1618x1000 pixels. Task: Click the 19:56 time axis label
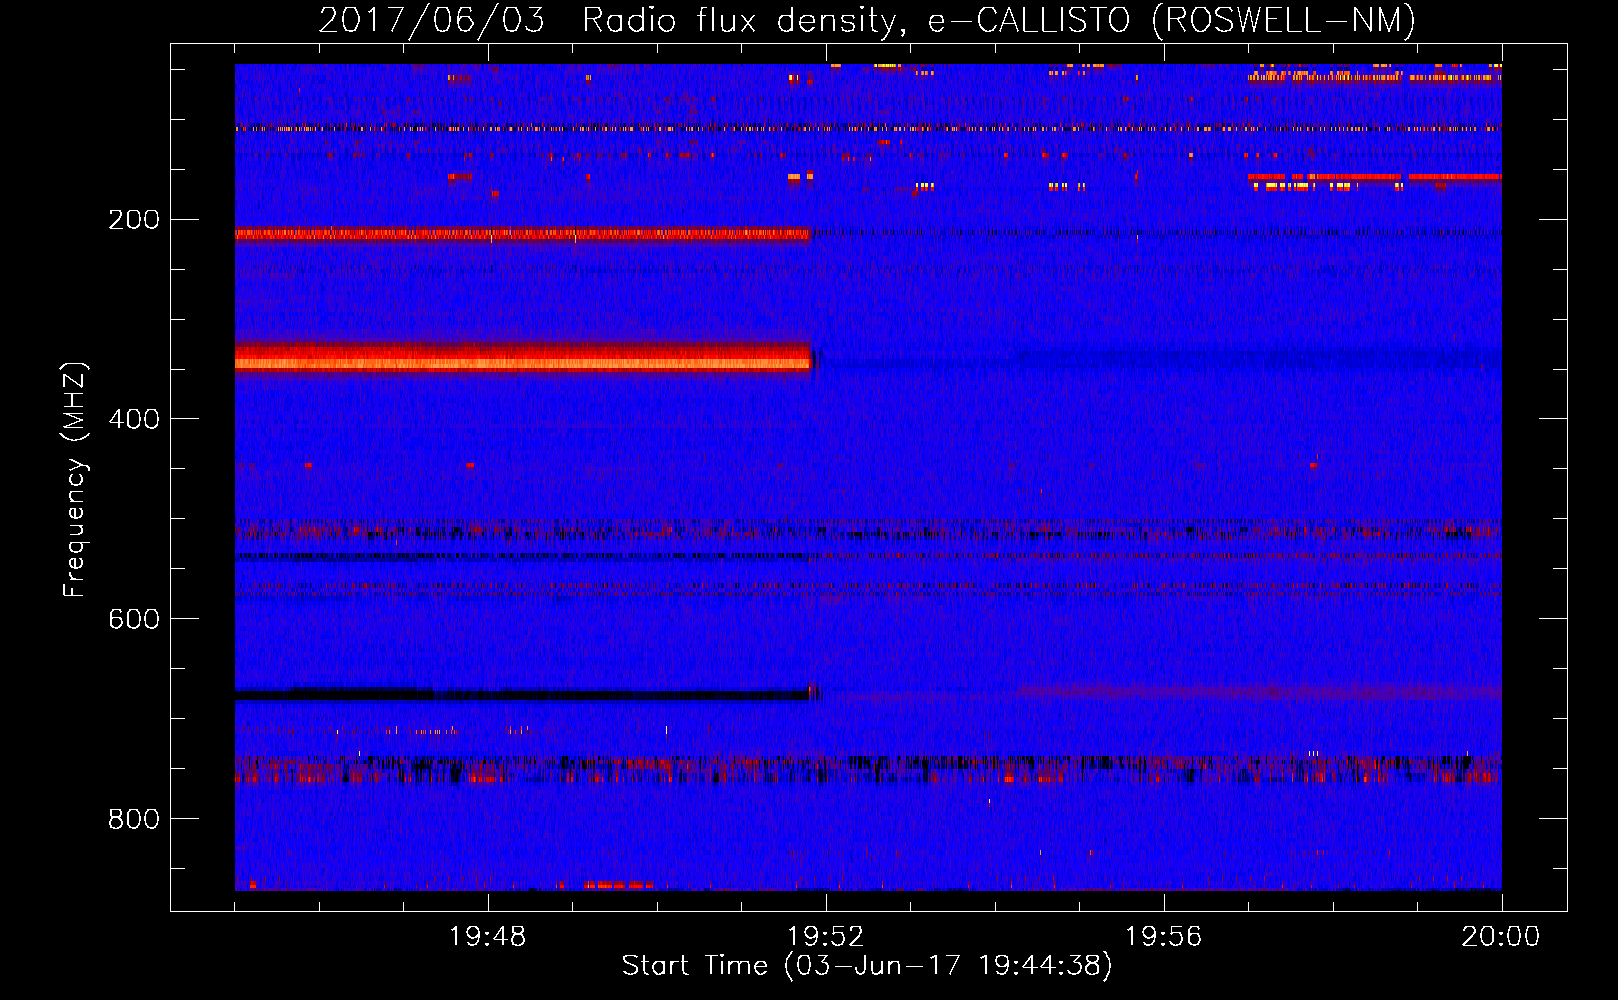click(x=1164, y=937)
